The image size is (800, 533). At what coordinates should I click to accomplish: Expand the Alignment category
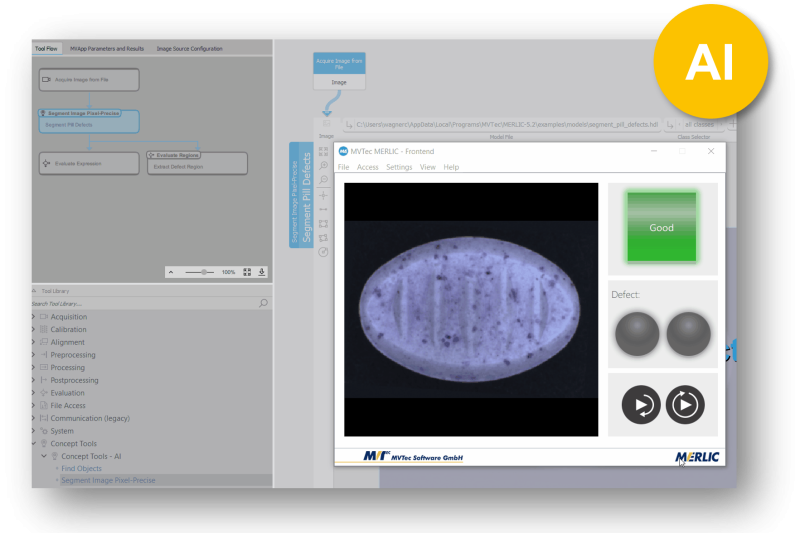(x=34, y=342)
